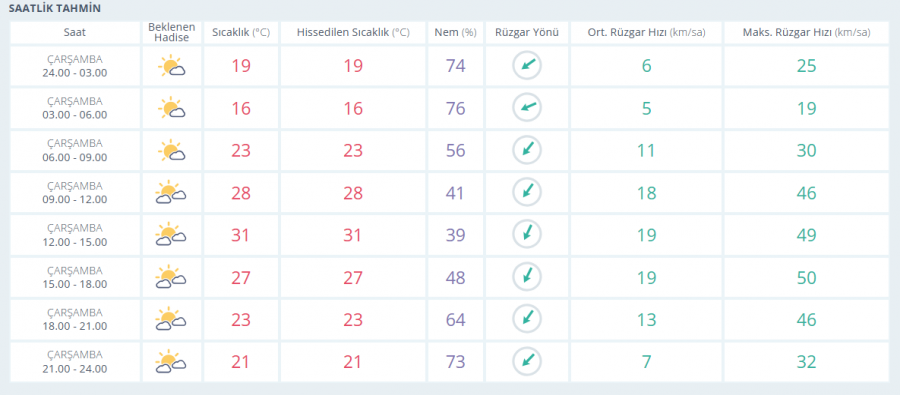Click temperature 19 in Sıcaklık column
900x395 pixels.
(241, 66)
